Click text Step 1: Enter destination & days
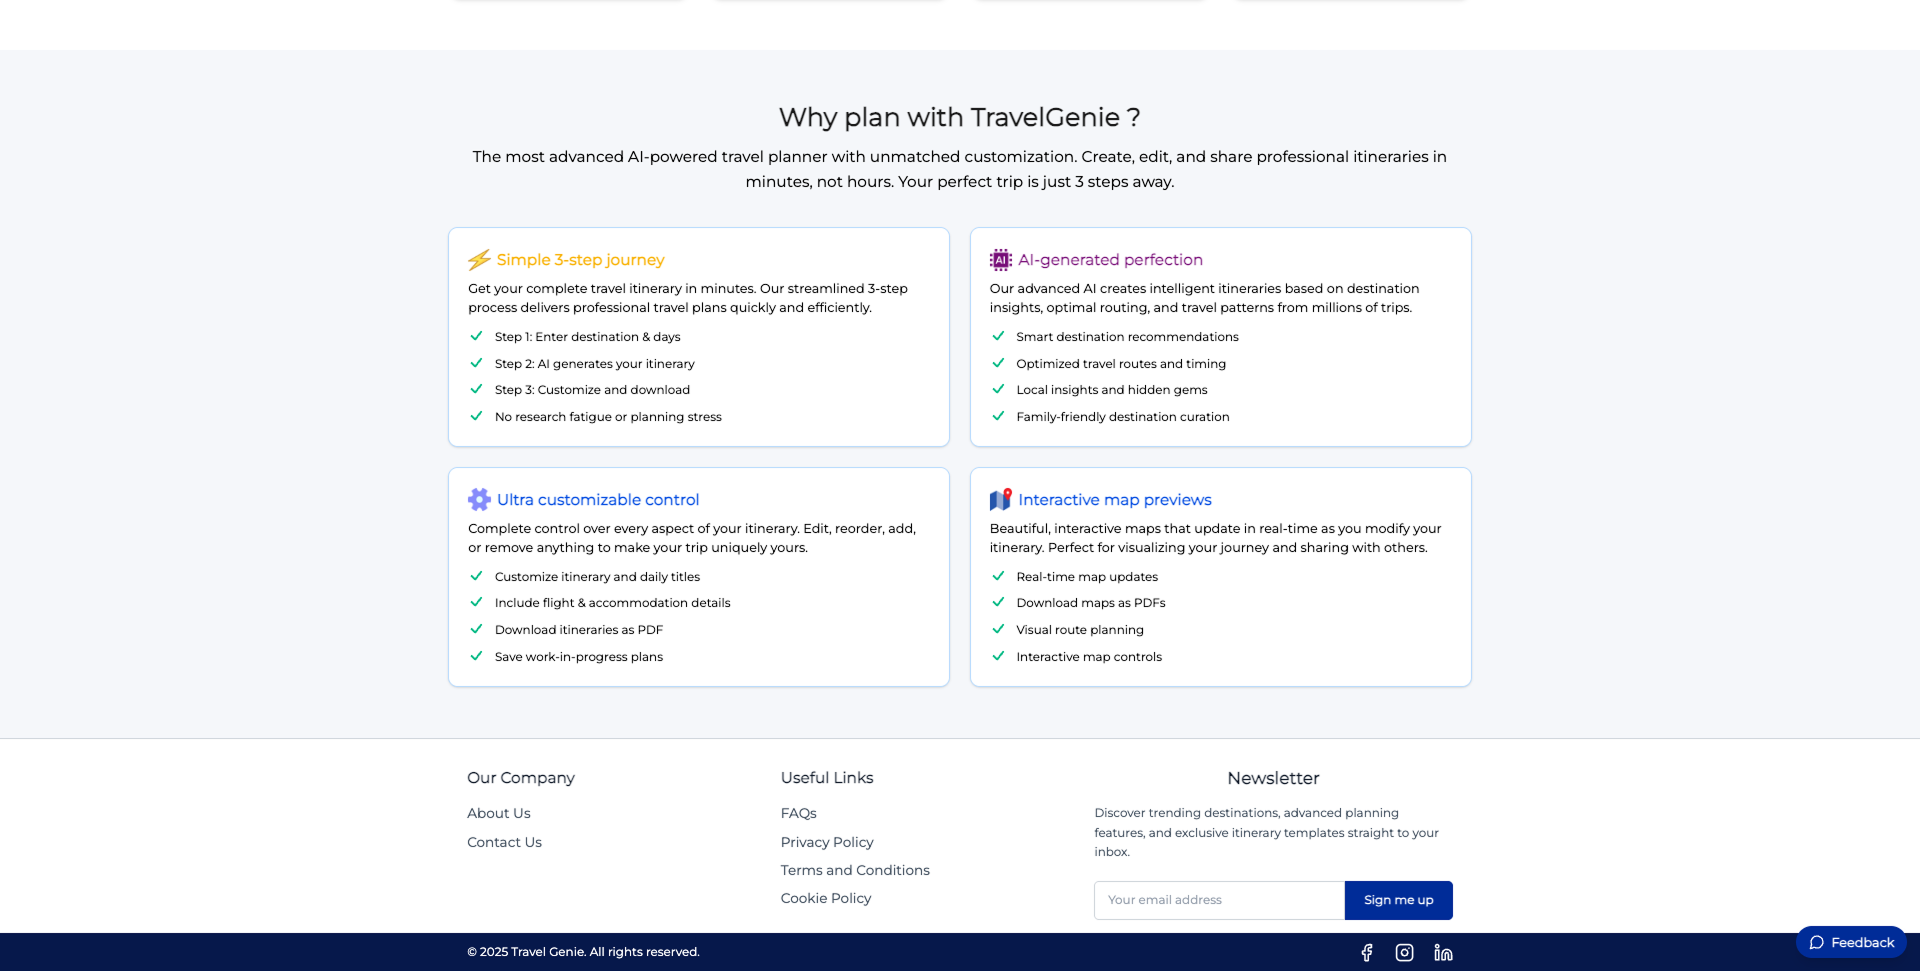 [x=588, y=337]
